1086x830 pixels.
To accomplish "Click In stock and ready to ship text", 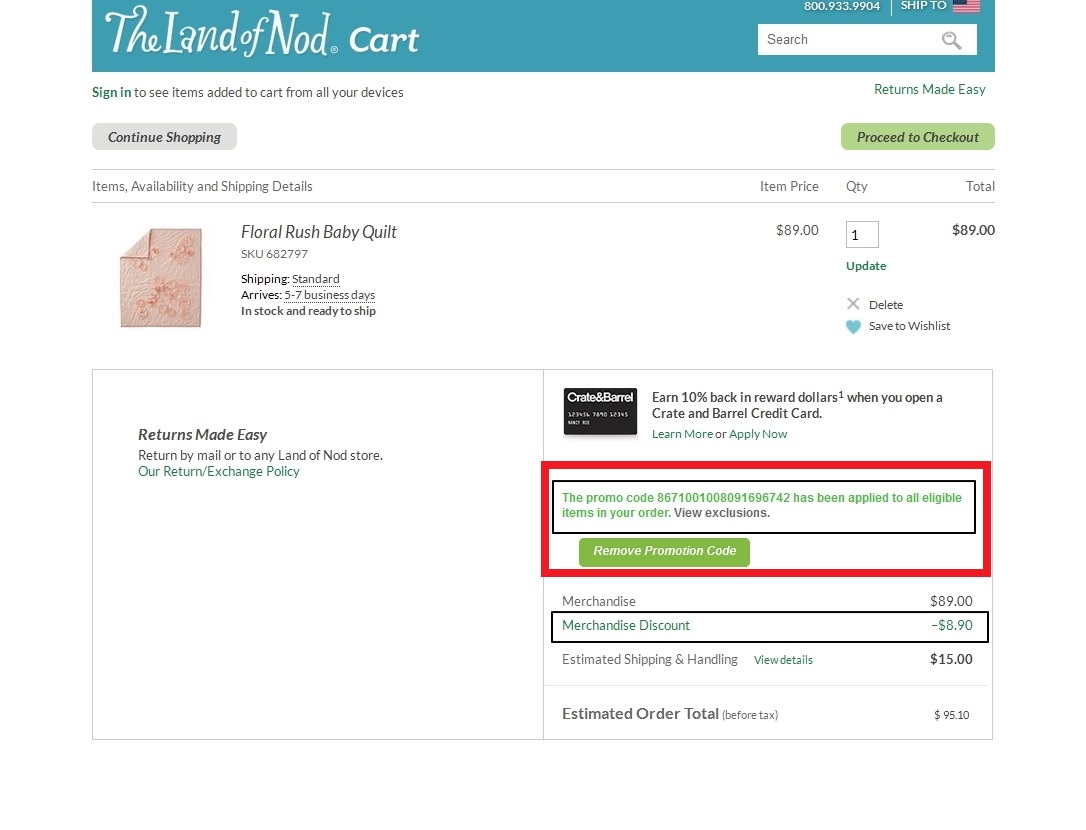I will click(308, 311).
